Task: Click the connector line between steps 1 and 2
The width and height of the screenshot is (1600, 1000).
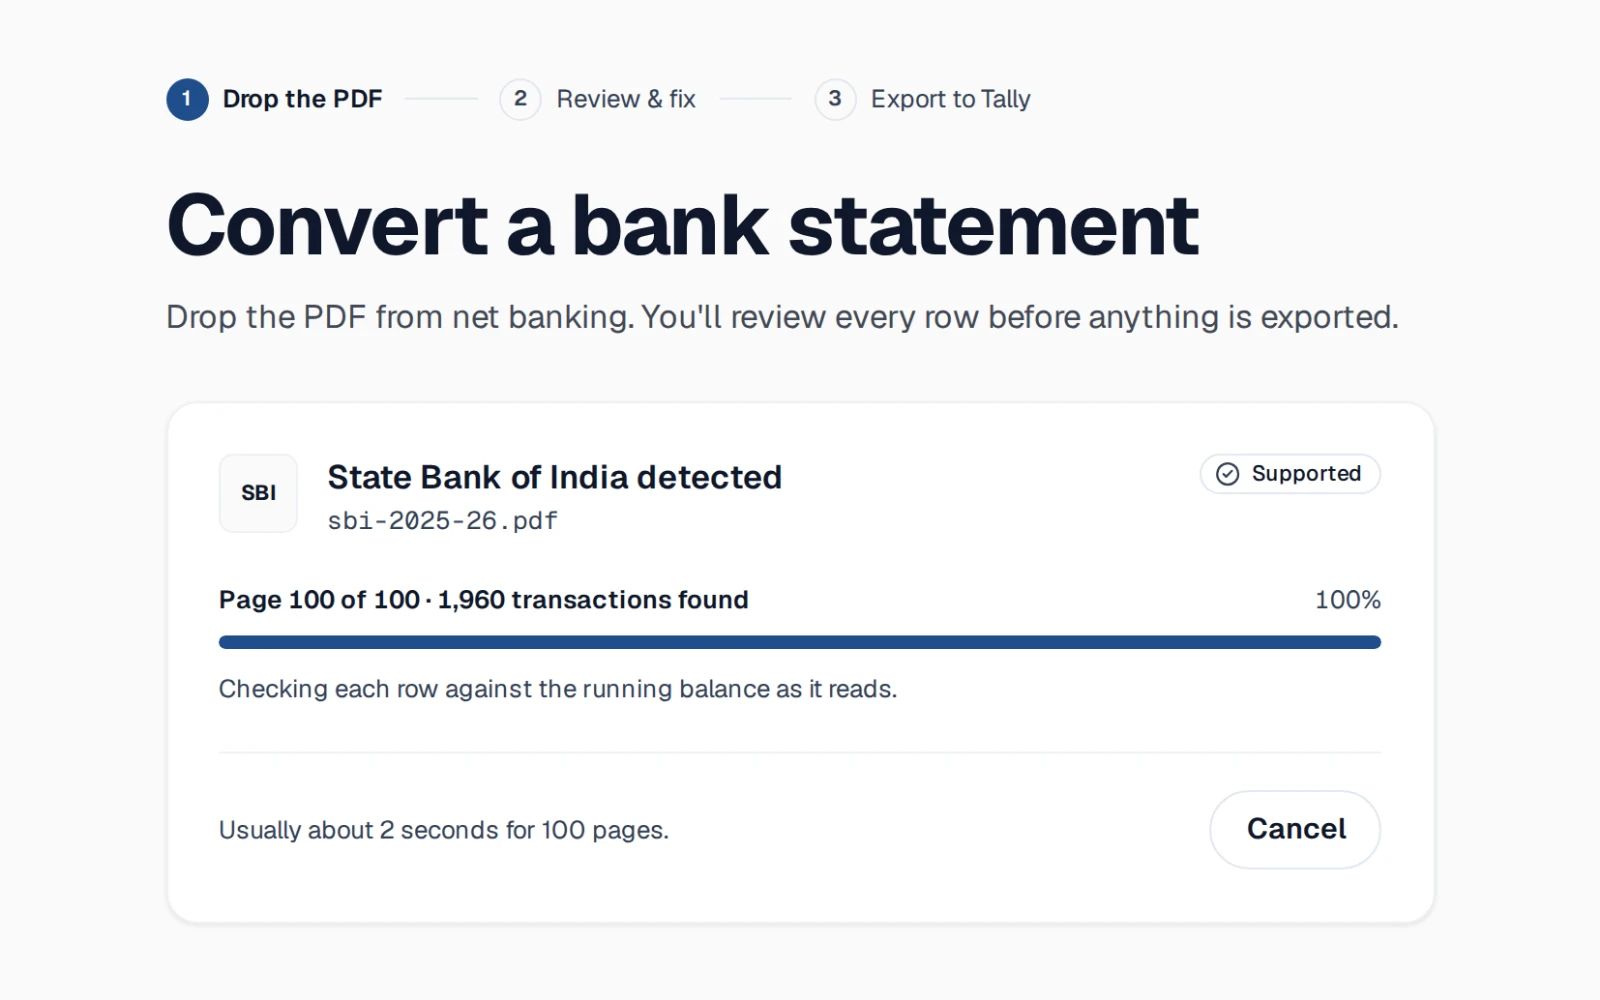Action: (x=441, y=99)
